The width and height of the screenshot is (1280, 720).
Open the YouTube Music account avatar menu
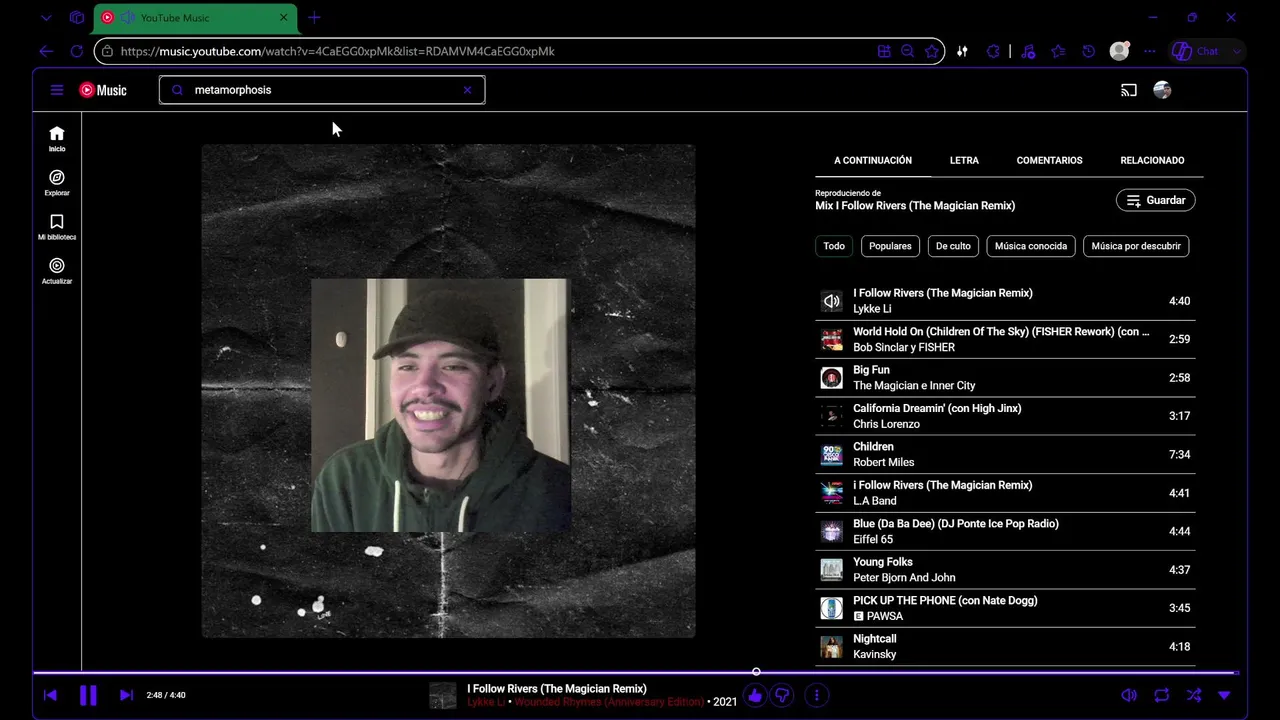1162,90
